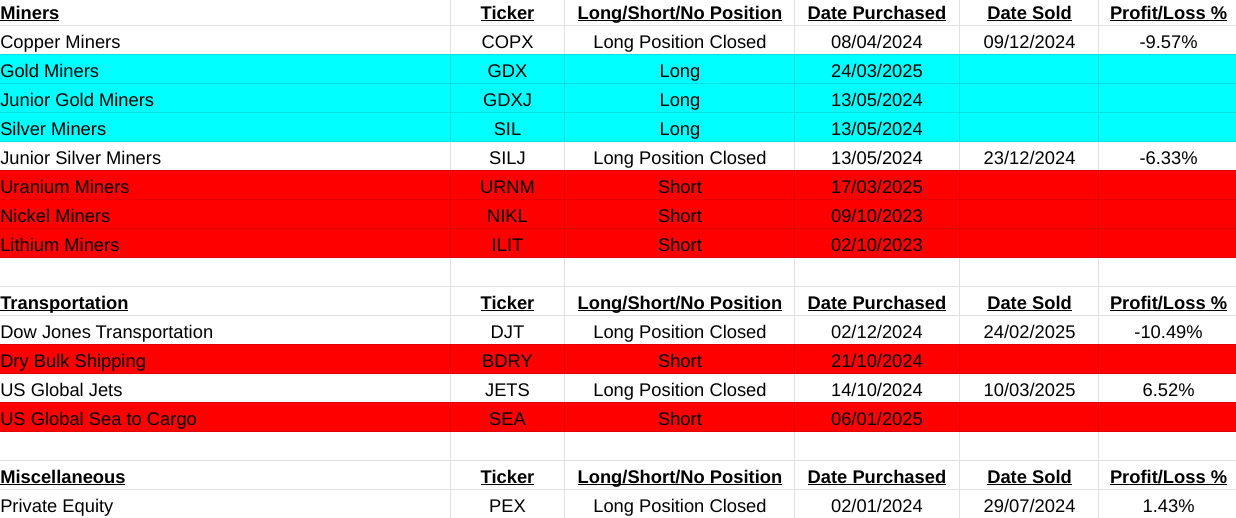Select US Global Jets 6.52% profit cell
The image size is (1236, 518).
1167,390
